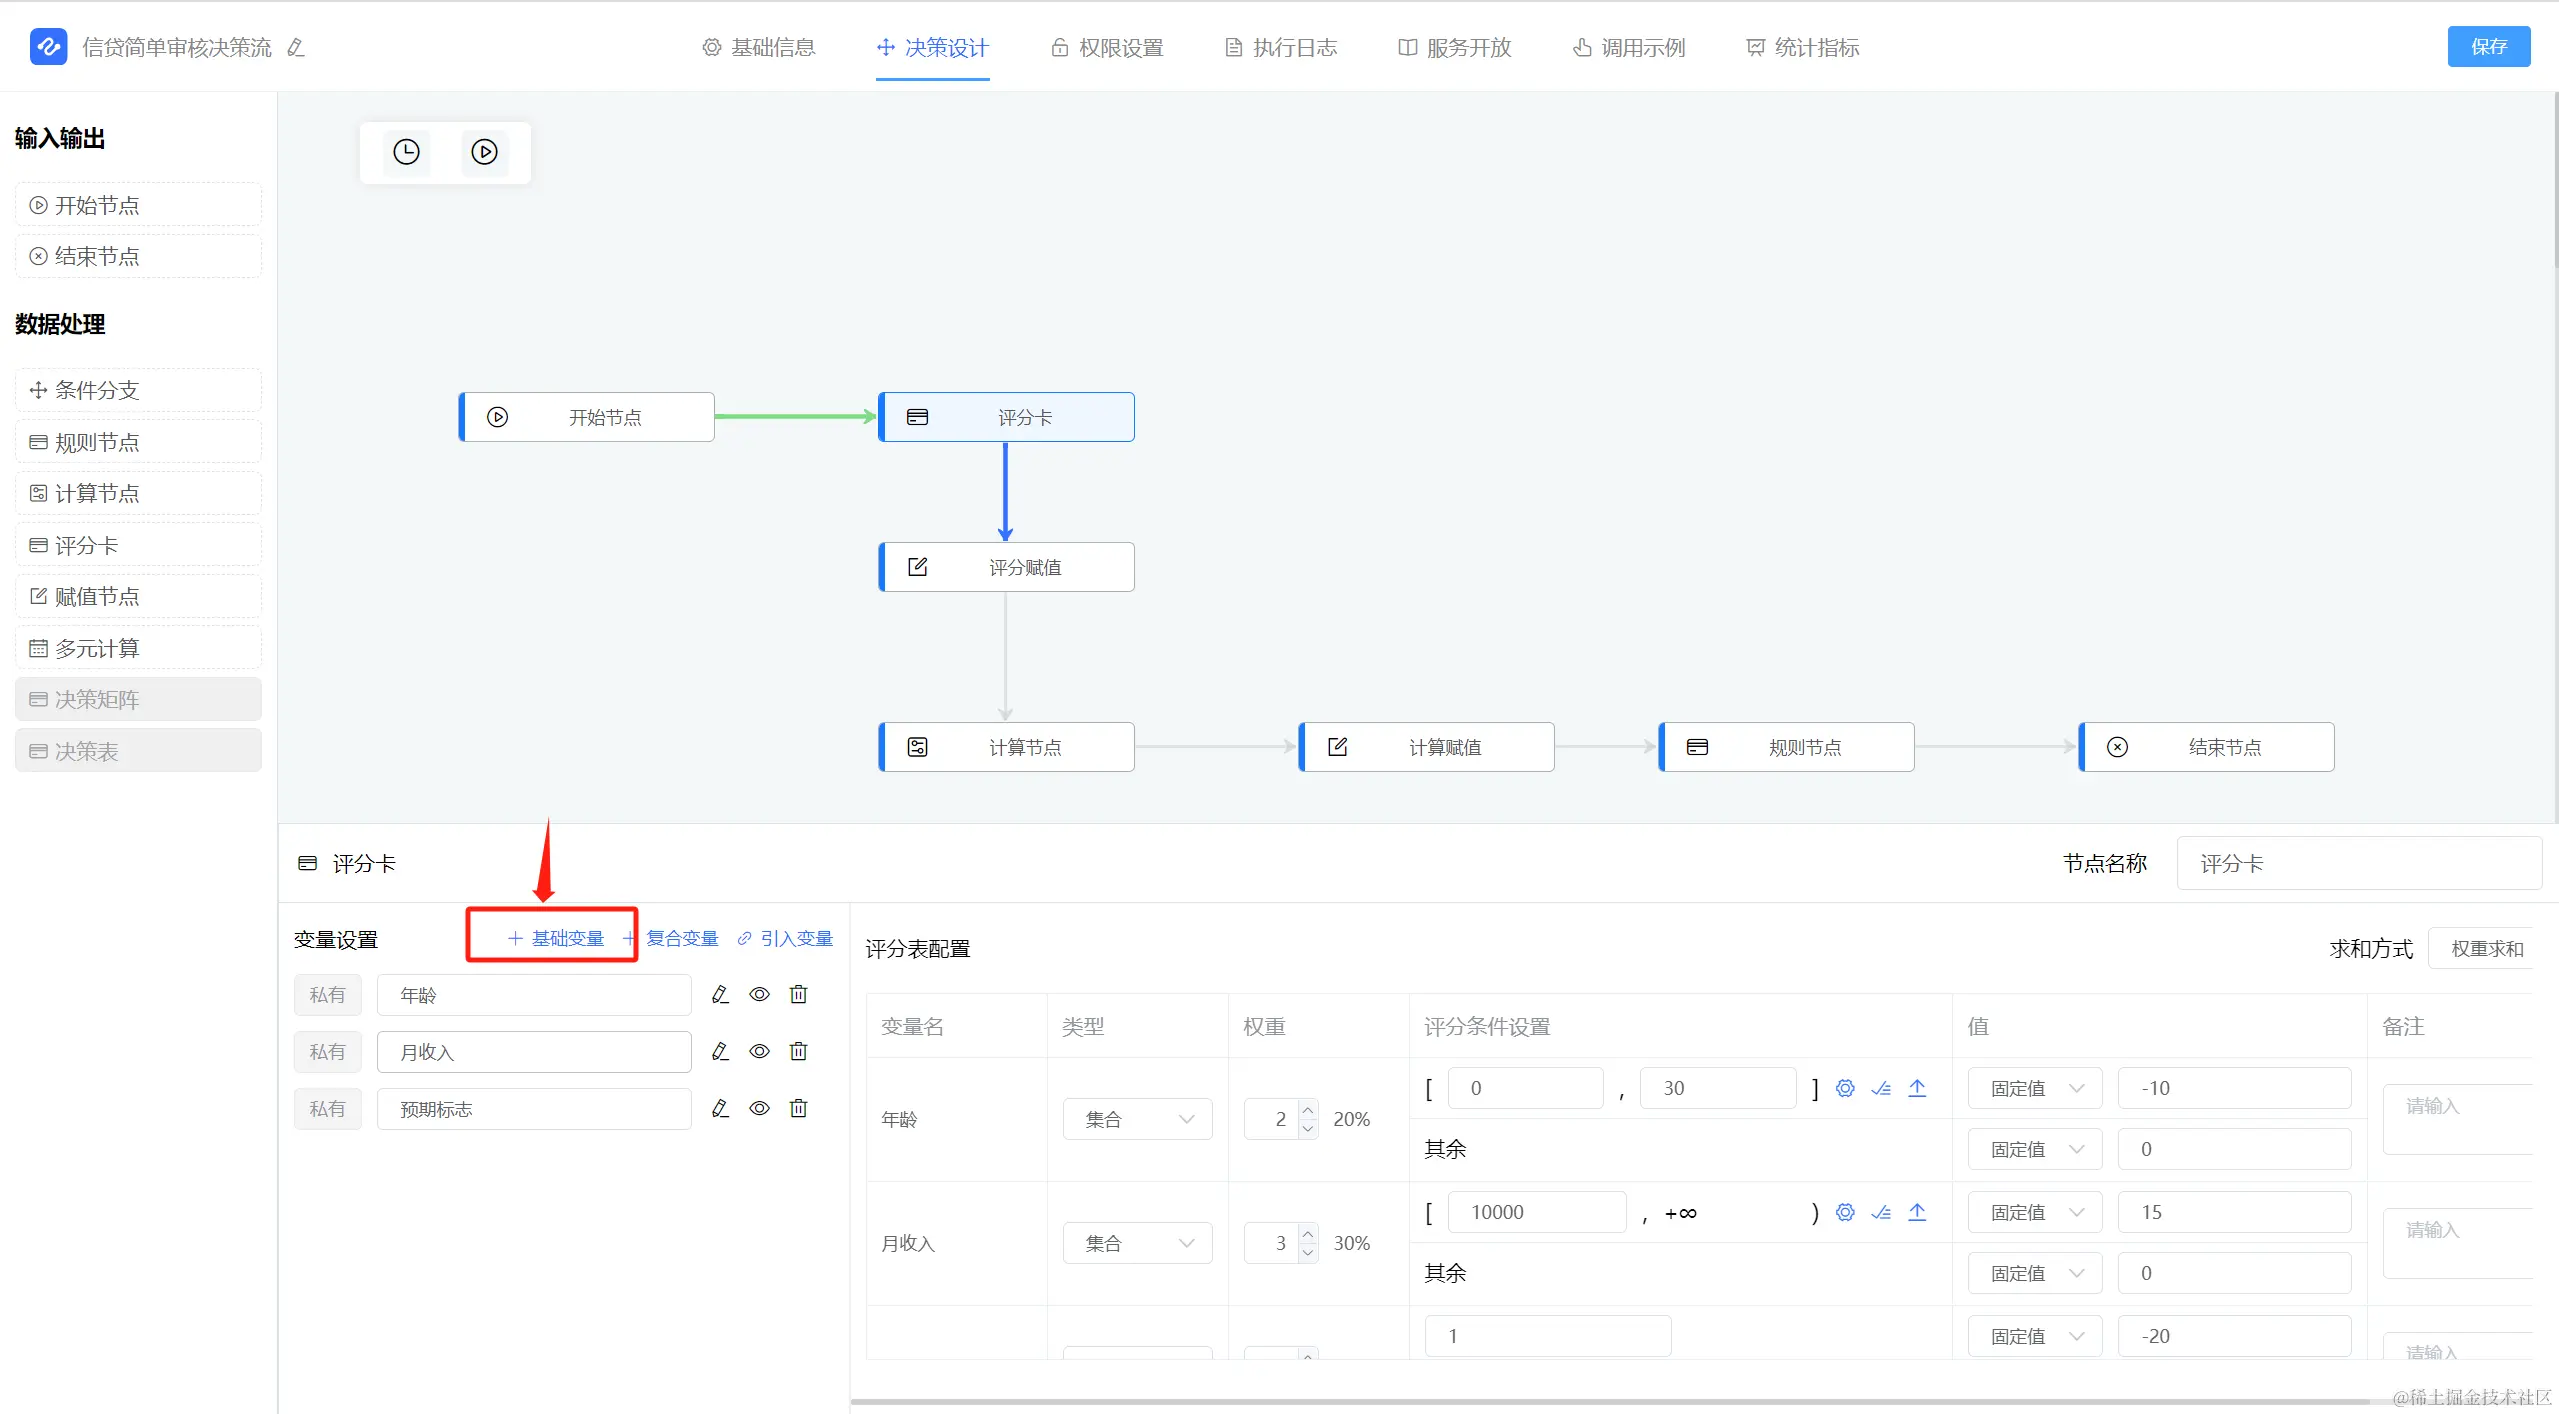This screenshot has width=2559, height=1414.
Task: Switch to the 权限设置 tab
Action: click(1107, 47)
